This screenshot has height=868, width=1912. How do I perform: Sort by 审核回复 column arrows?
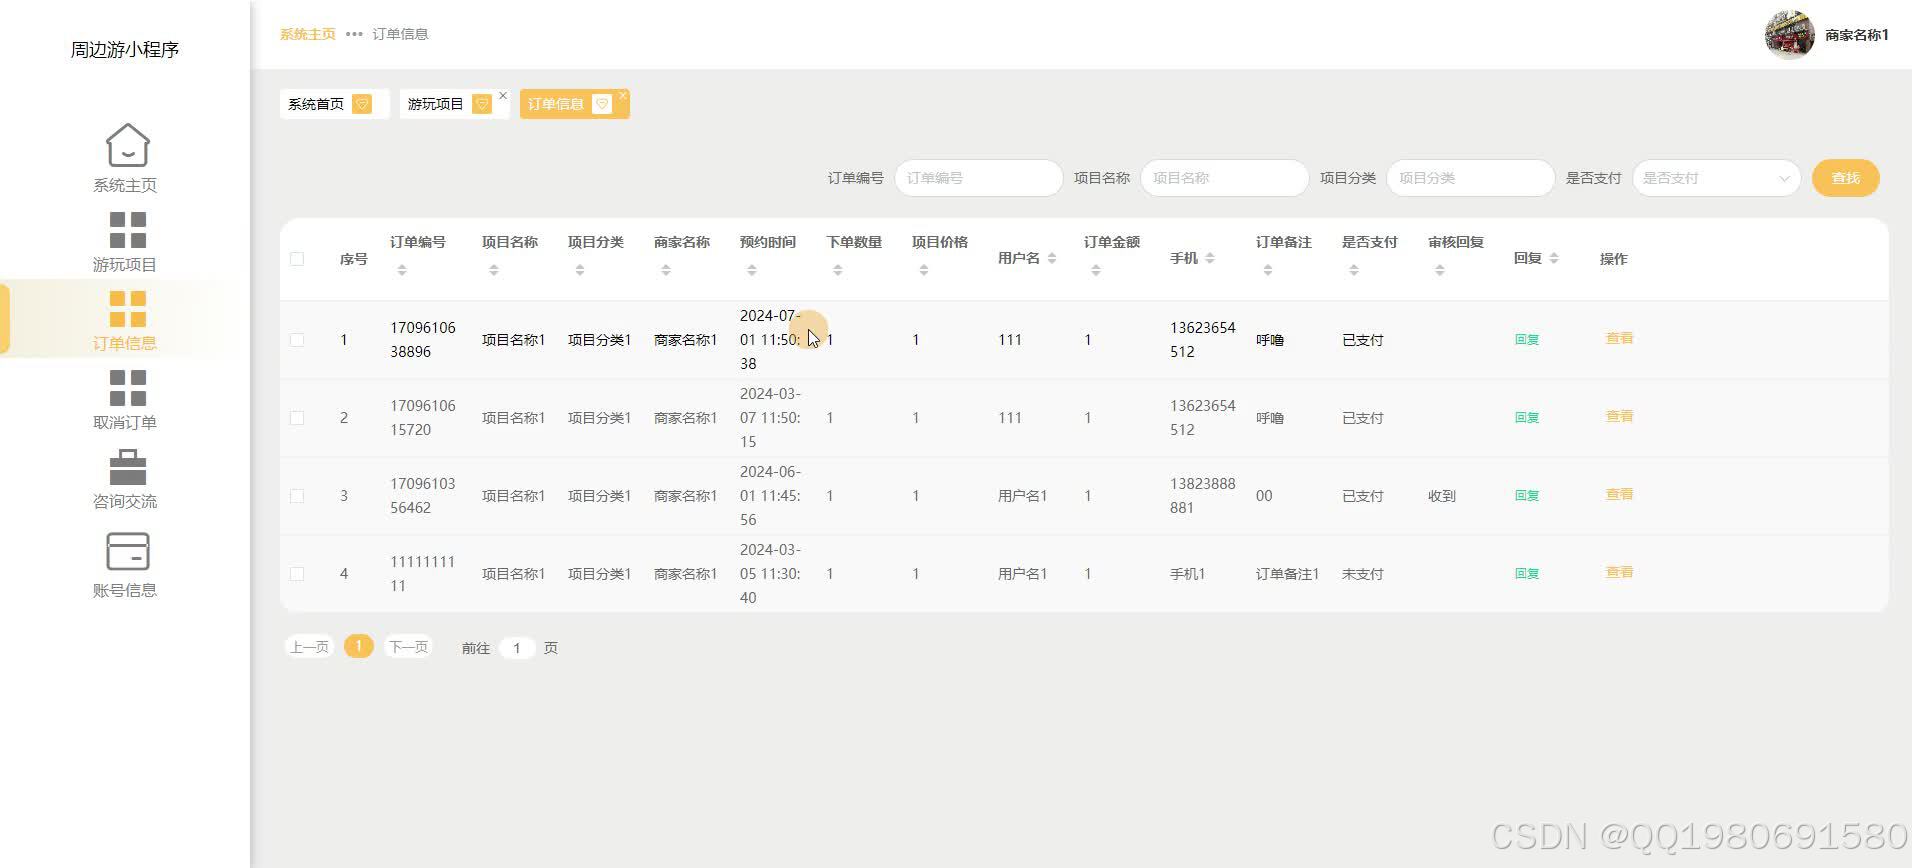coord(1440,270)
